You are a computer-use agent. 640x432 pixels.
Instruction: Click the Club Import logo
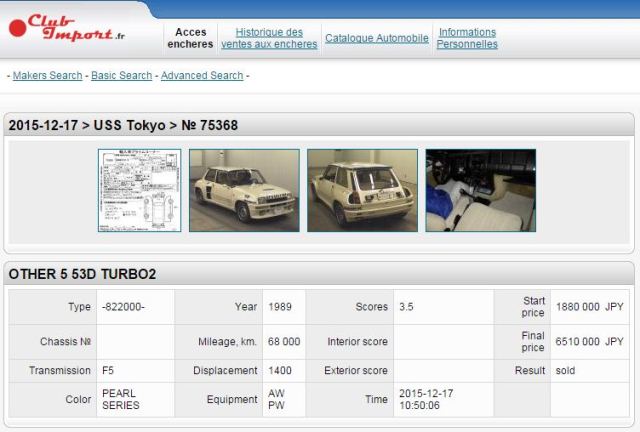(70, 27)
